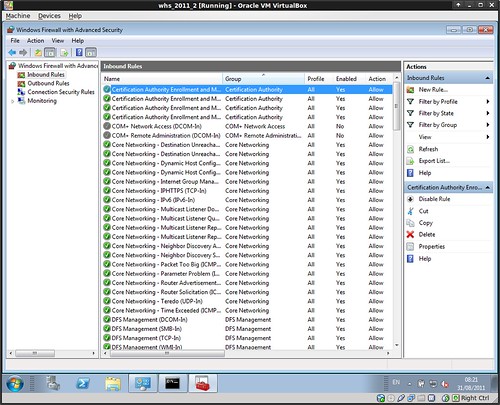Screen dimensions: 500x405
Task: Open PowerShell from the taskbar
Action: (x=82, y=383)
